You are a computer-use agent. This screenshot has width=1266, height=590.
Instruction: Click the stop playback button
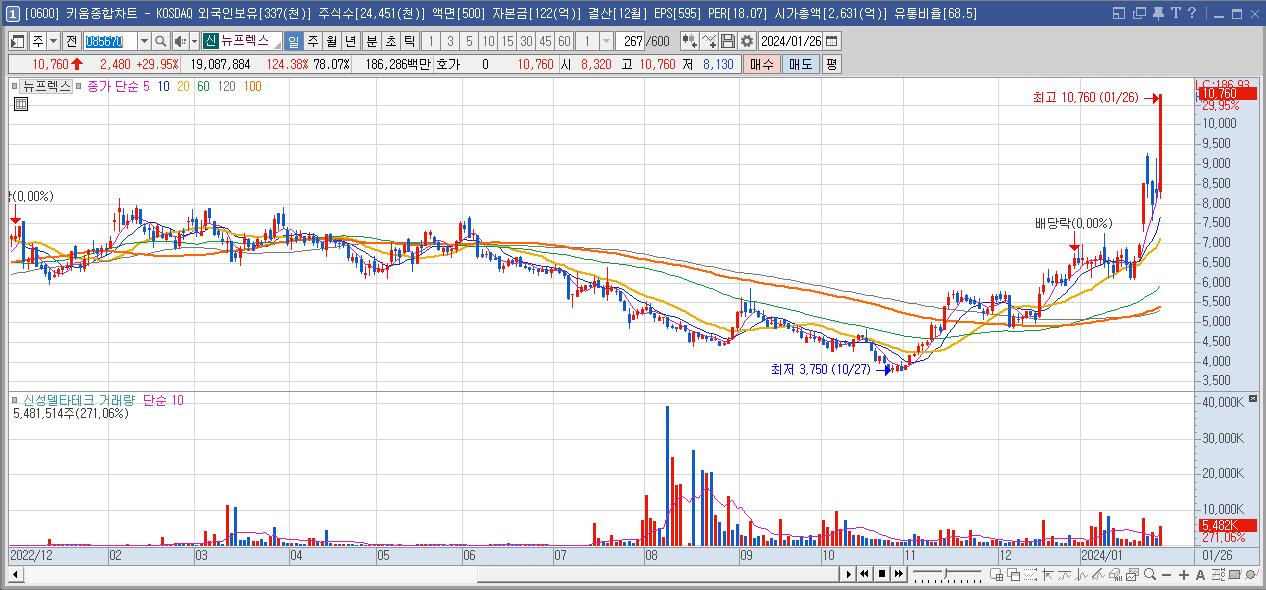pyautogui.click(x=882, y=574)
